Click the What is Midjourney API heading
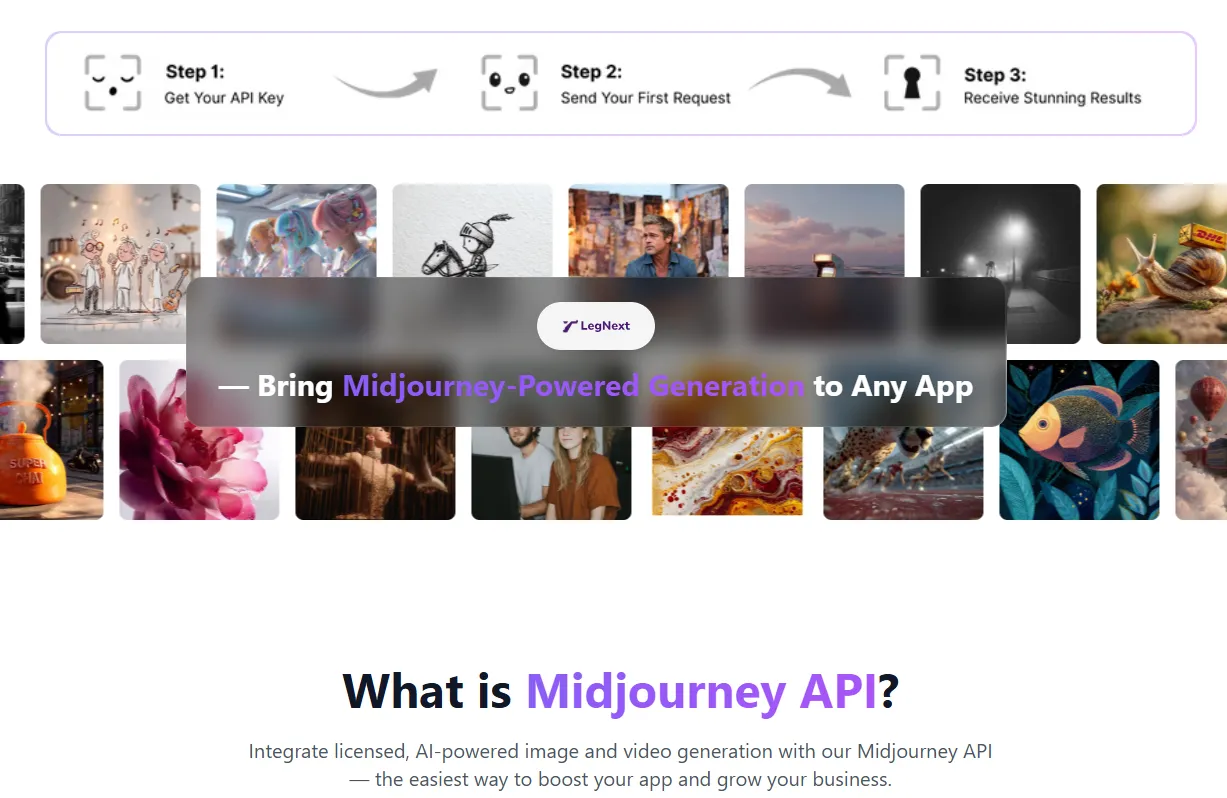This screenshot has height=798, width=1227. 620,691
